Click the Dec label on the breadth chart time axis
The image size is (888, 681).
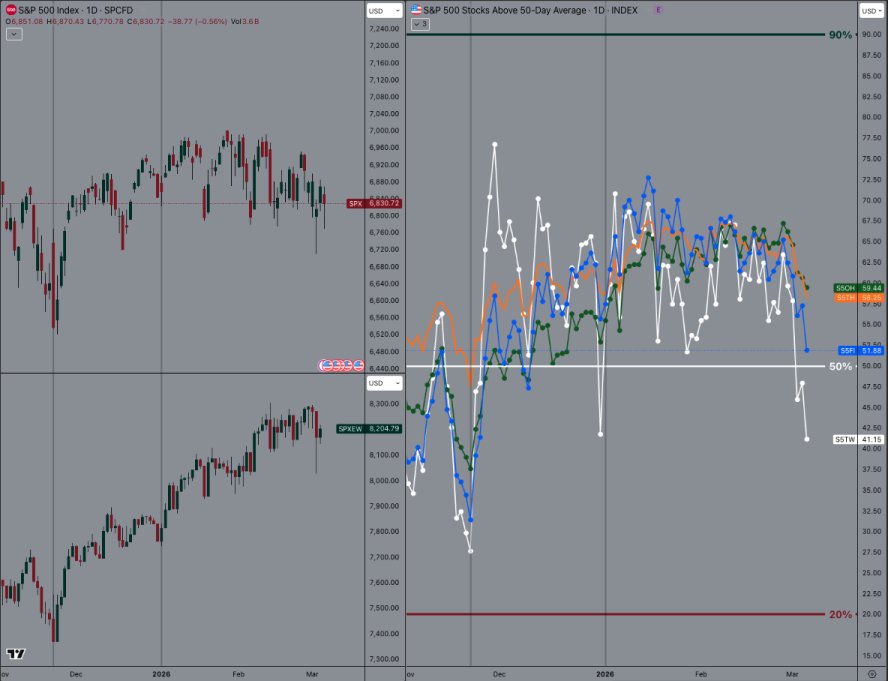pyautogui.click(x=499, y=674)
